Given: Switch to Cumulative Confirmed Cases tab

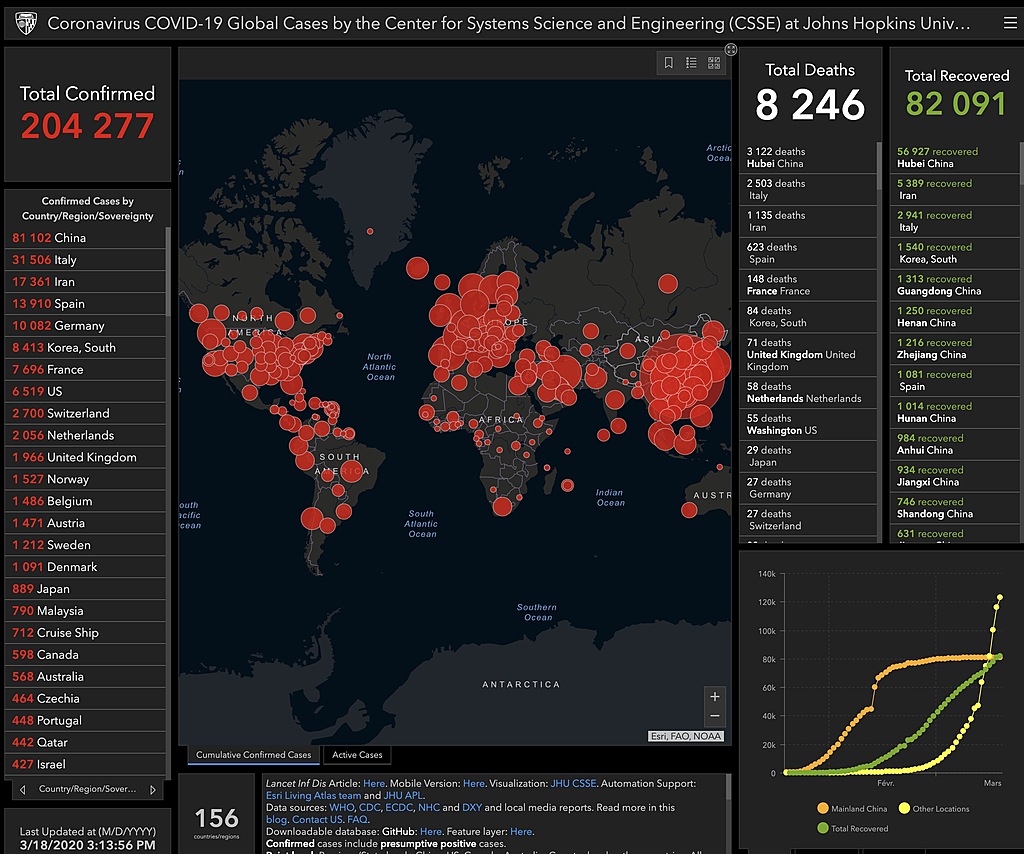Looking at the screenshot, I should click(253, 755).
